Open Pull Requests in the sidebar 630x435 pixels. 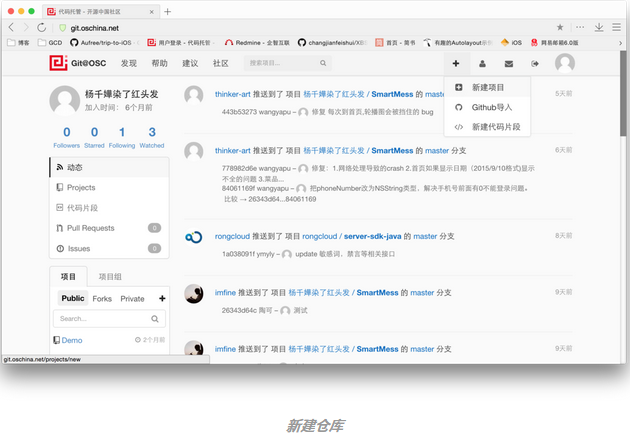(90, 228)
